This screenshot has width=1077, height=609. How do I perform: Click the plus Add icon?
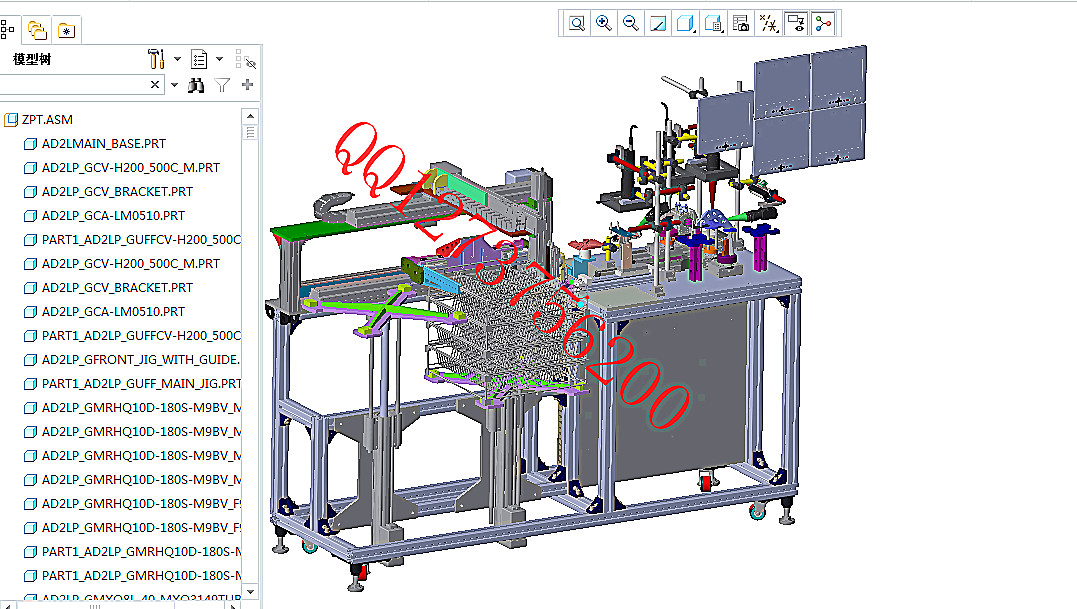coord(247,84)
